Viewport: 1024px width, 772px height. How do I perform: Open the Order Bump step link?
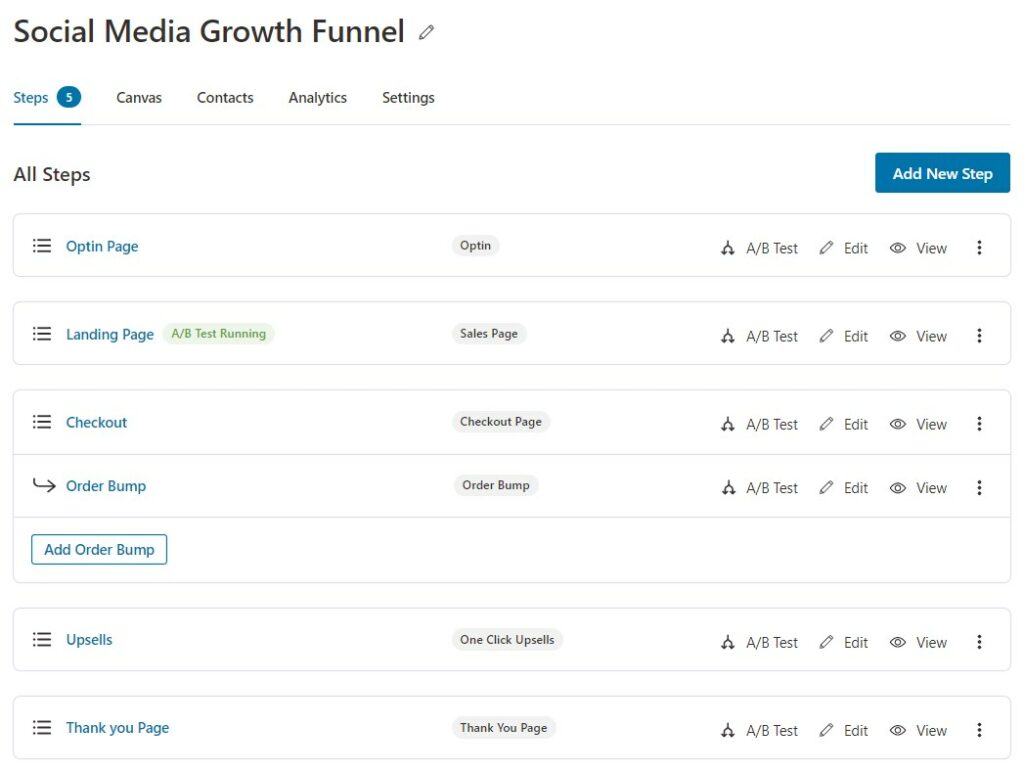(106, 486)
